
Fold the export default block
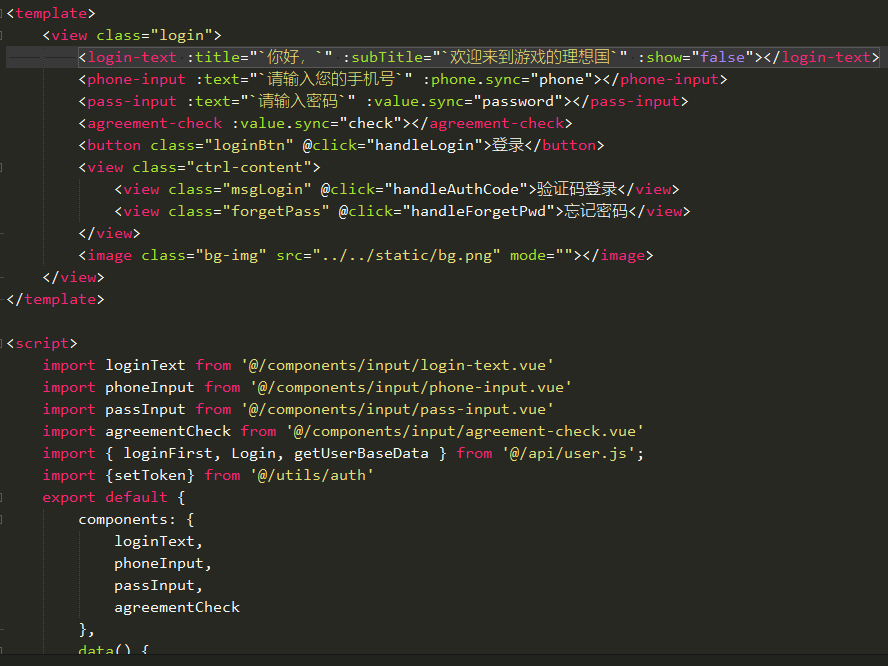[3, 498]
